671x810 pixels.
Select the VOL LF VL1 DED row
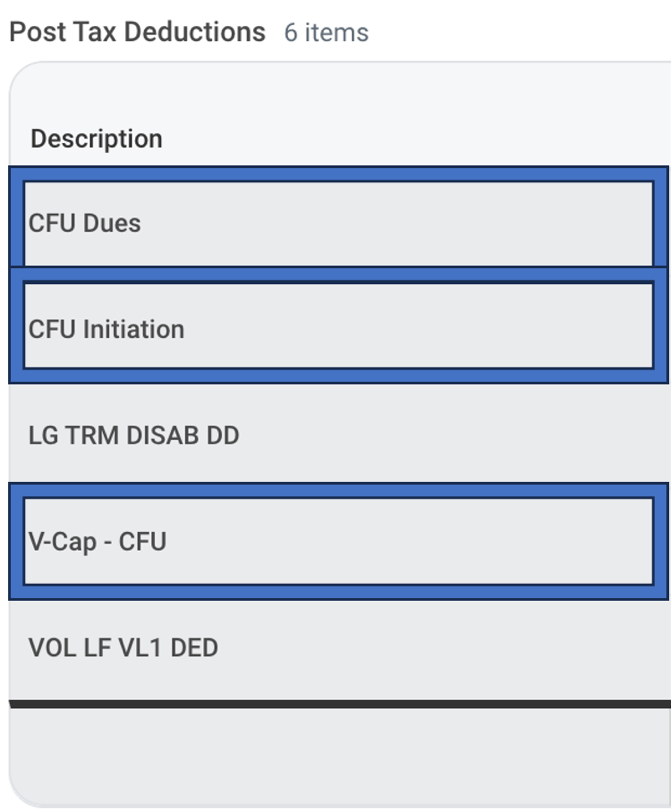coord(339,648)
